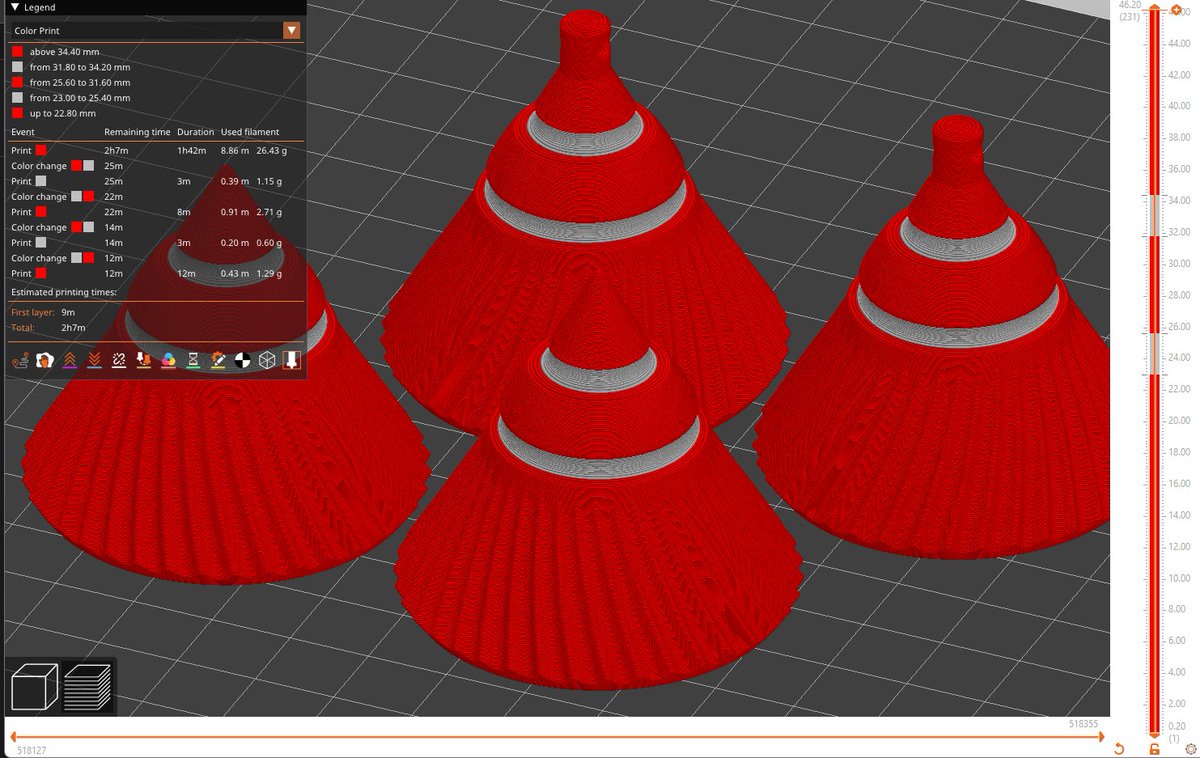
Task: Toggle the Center of gravity icon
Action: point(242,360)
